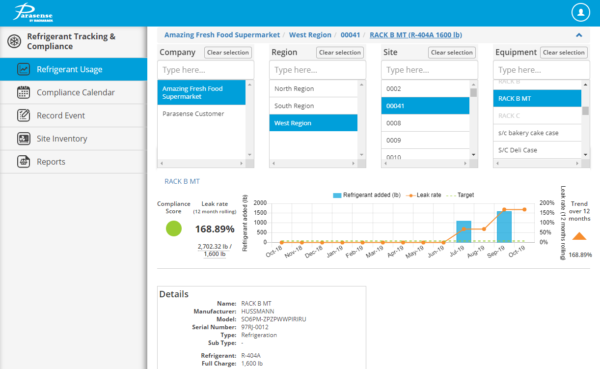The image size is (600, 369).
Task: Open Refrigerant Usage menu item
Action: point(73,69)
